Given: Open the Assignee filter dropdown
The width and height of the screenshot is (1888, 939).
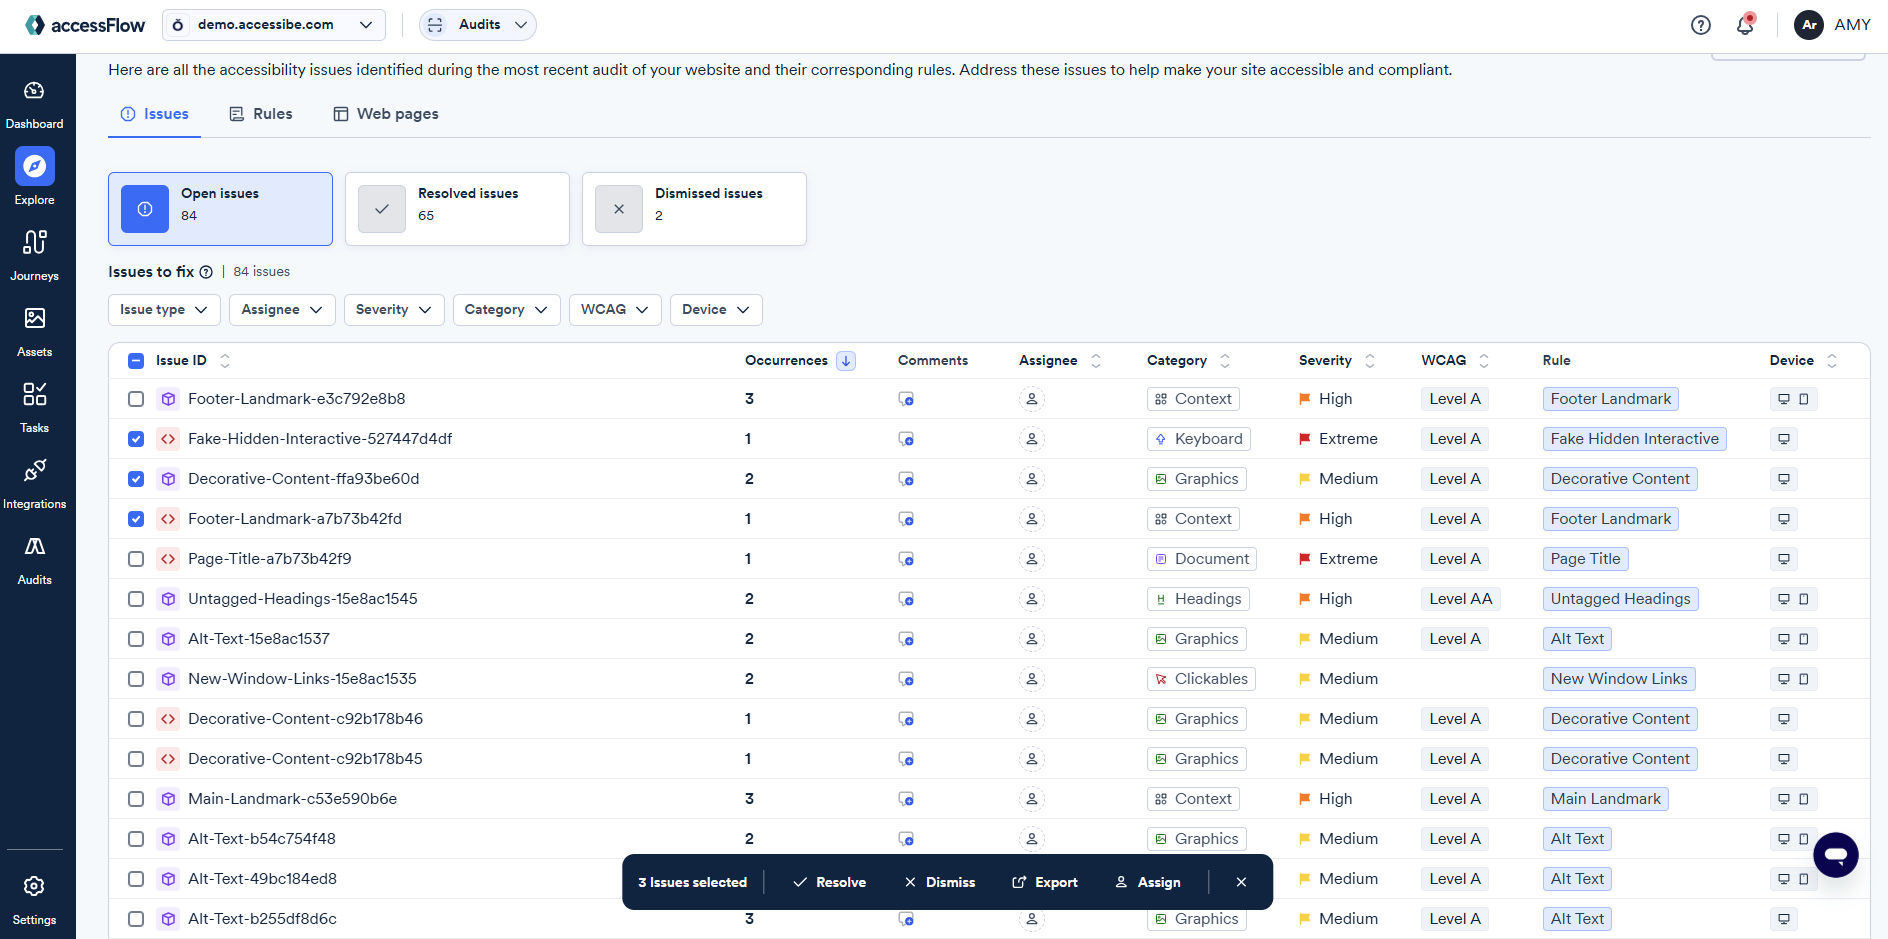Looking at the screenshot, I should [x=282, y=310].
